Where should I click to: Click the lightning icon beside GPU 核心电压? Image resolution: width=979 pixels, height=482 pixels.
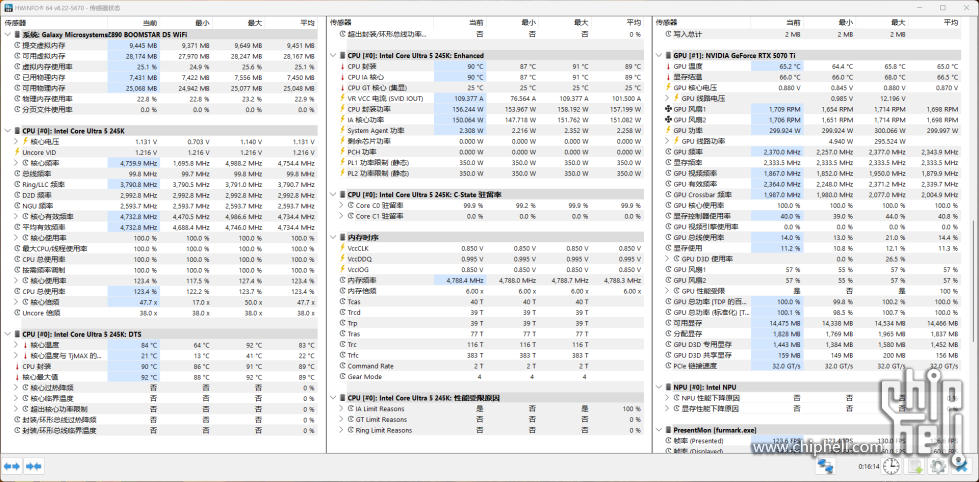pyautogui.click(x=667, y=87)
